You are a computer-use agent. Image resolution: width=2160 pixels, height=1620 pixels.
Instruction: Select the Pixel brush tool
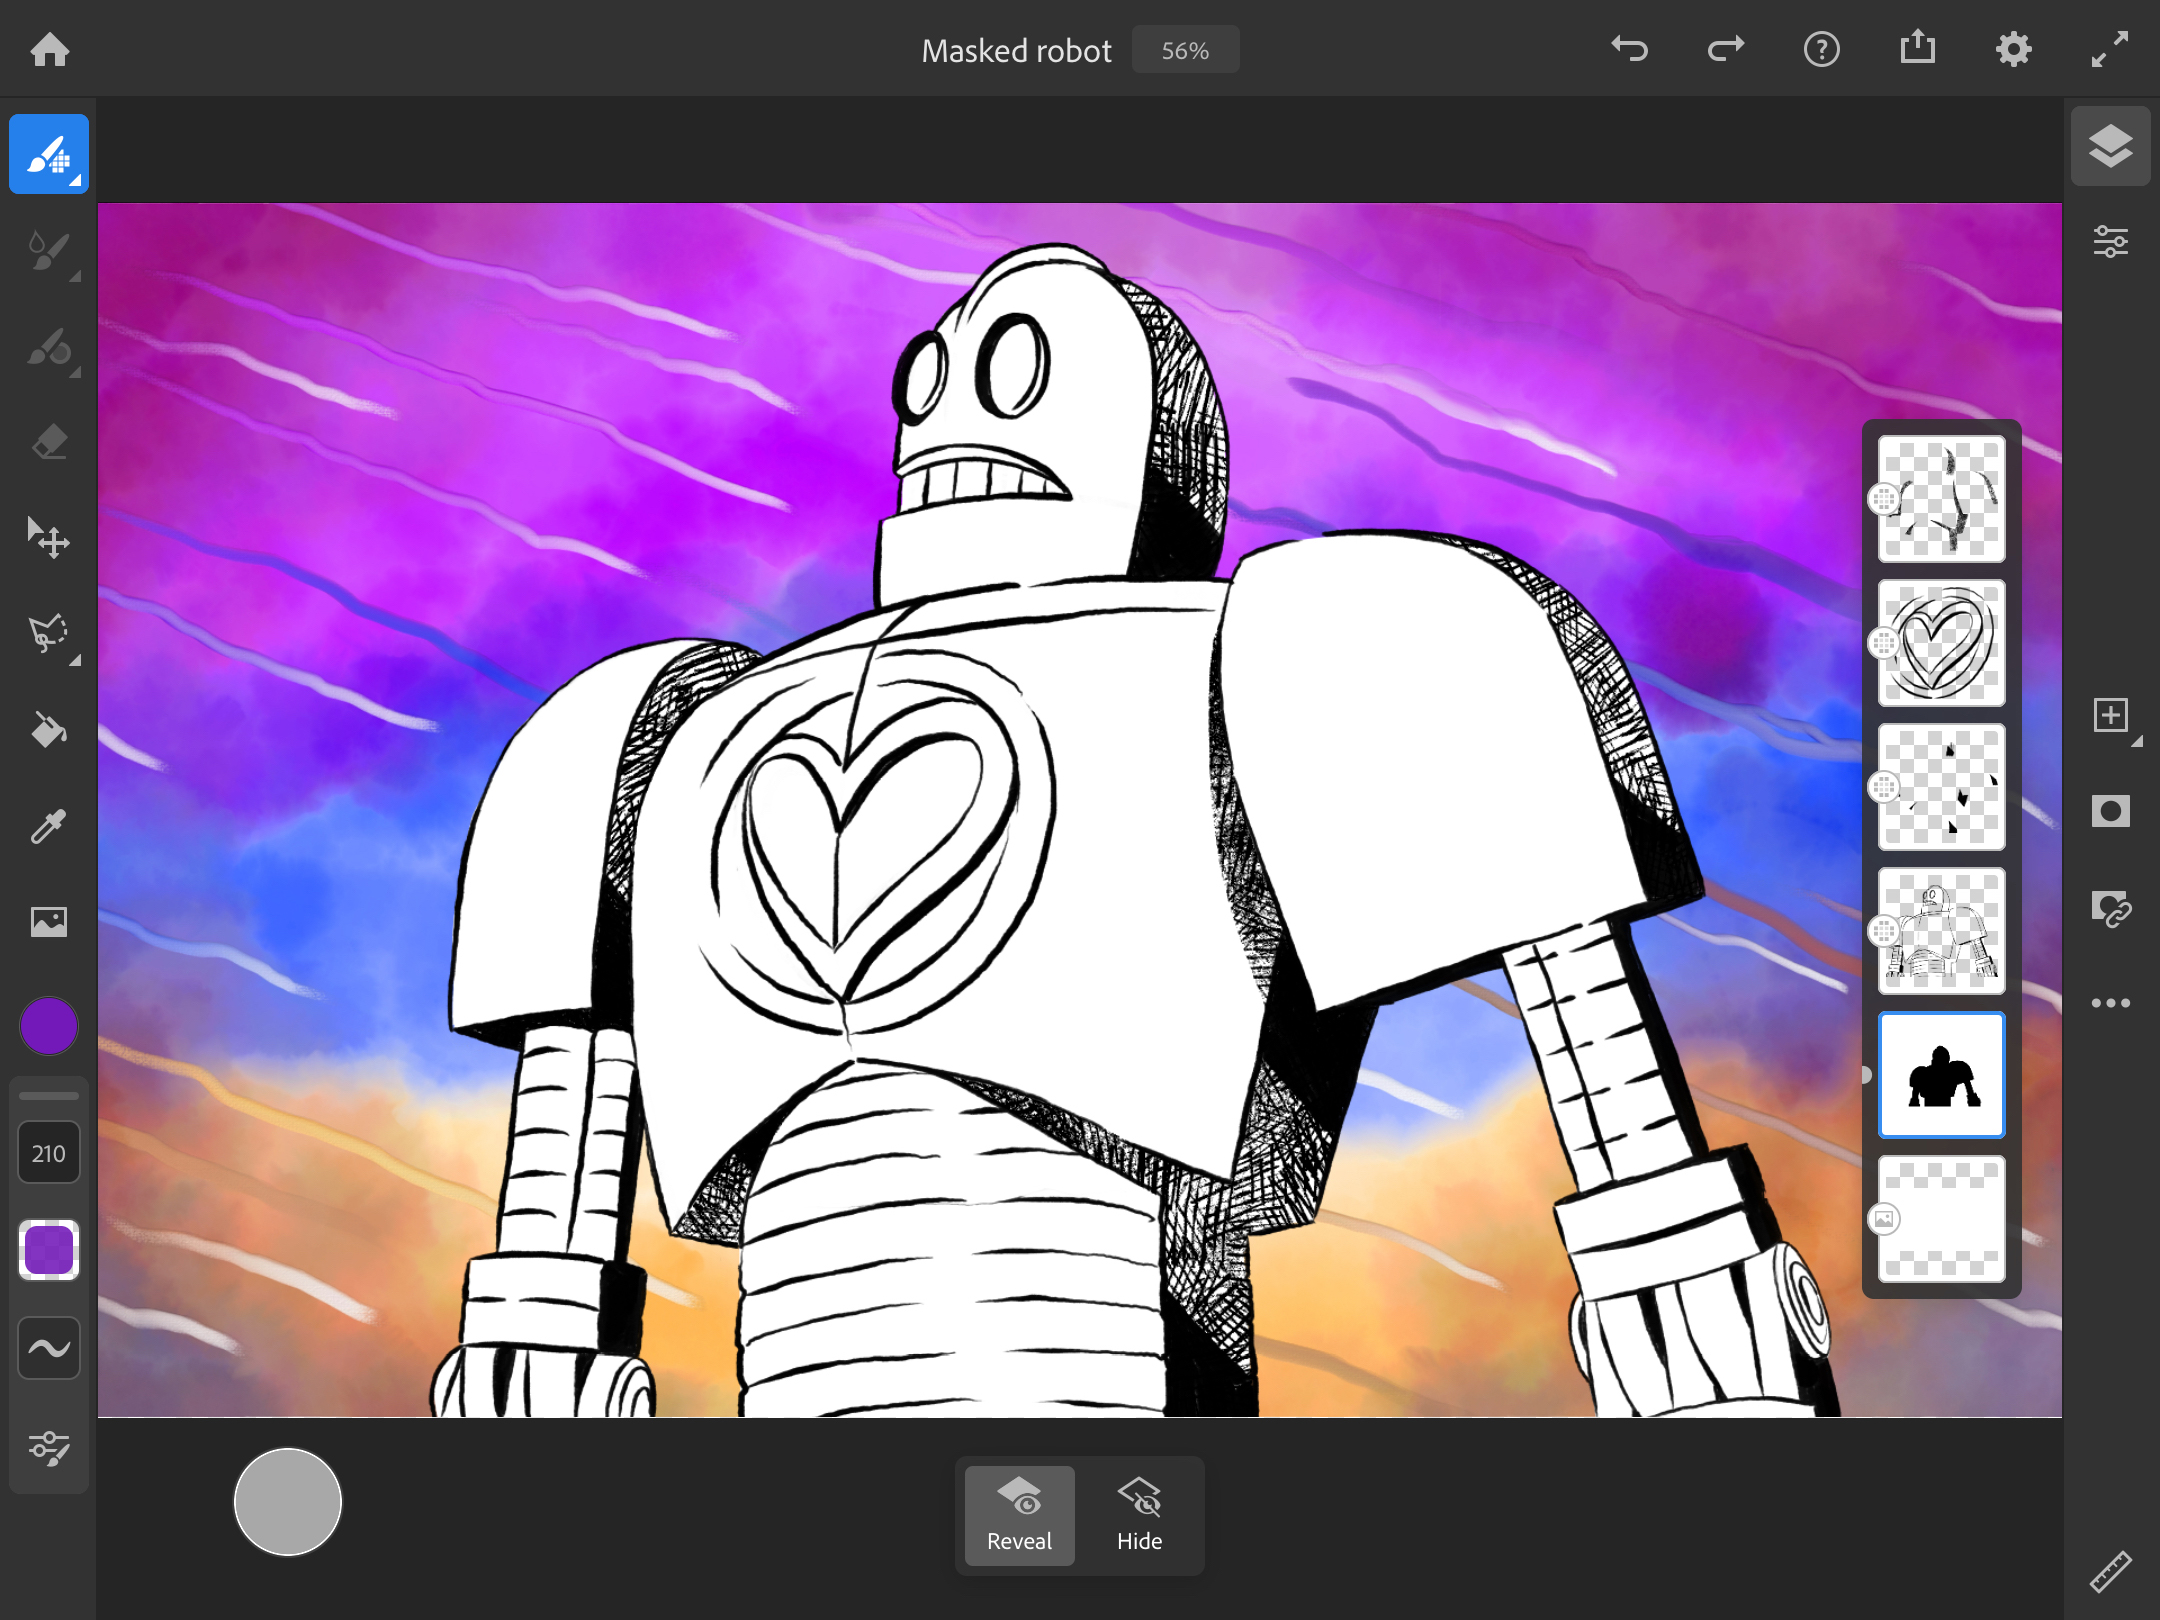[x=48, y=152]
